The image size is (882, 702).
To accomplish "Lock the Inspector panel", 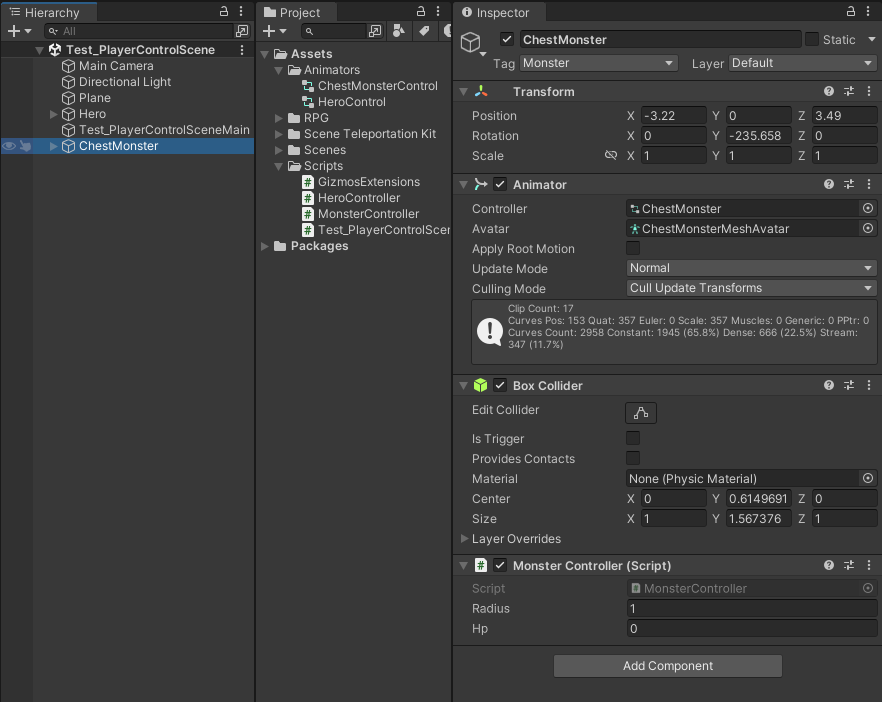I will [851, 11].
